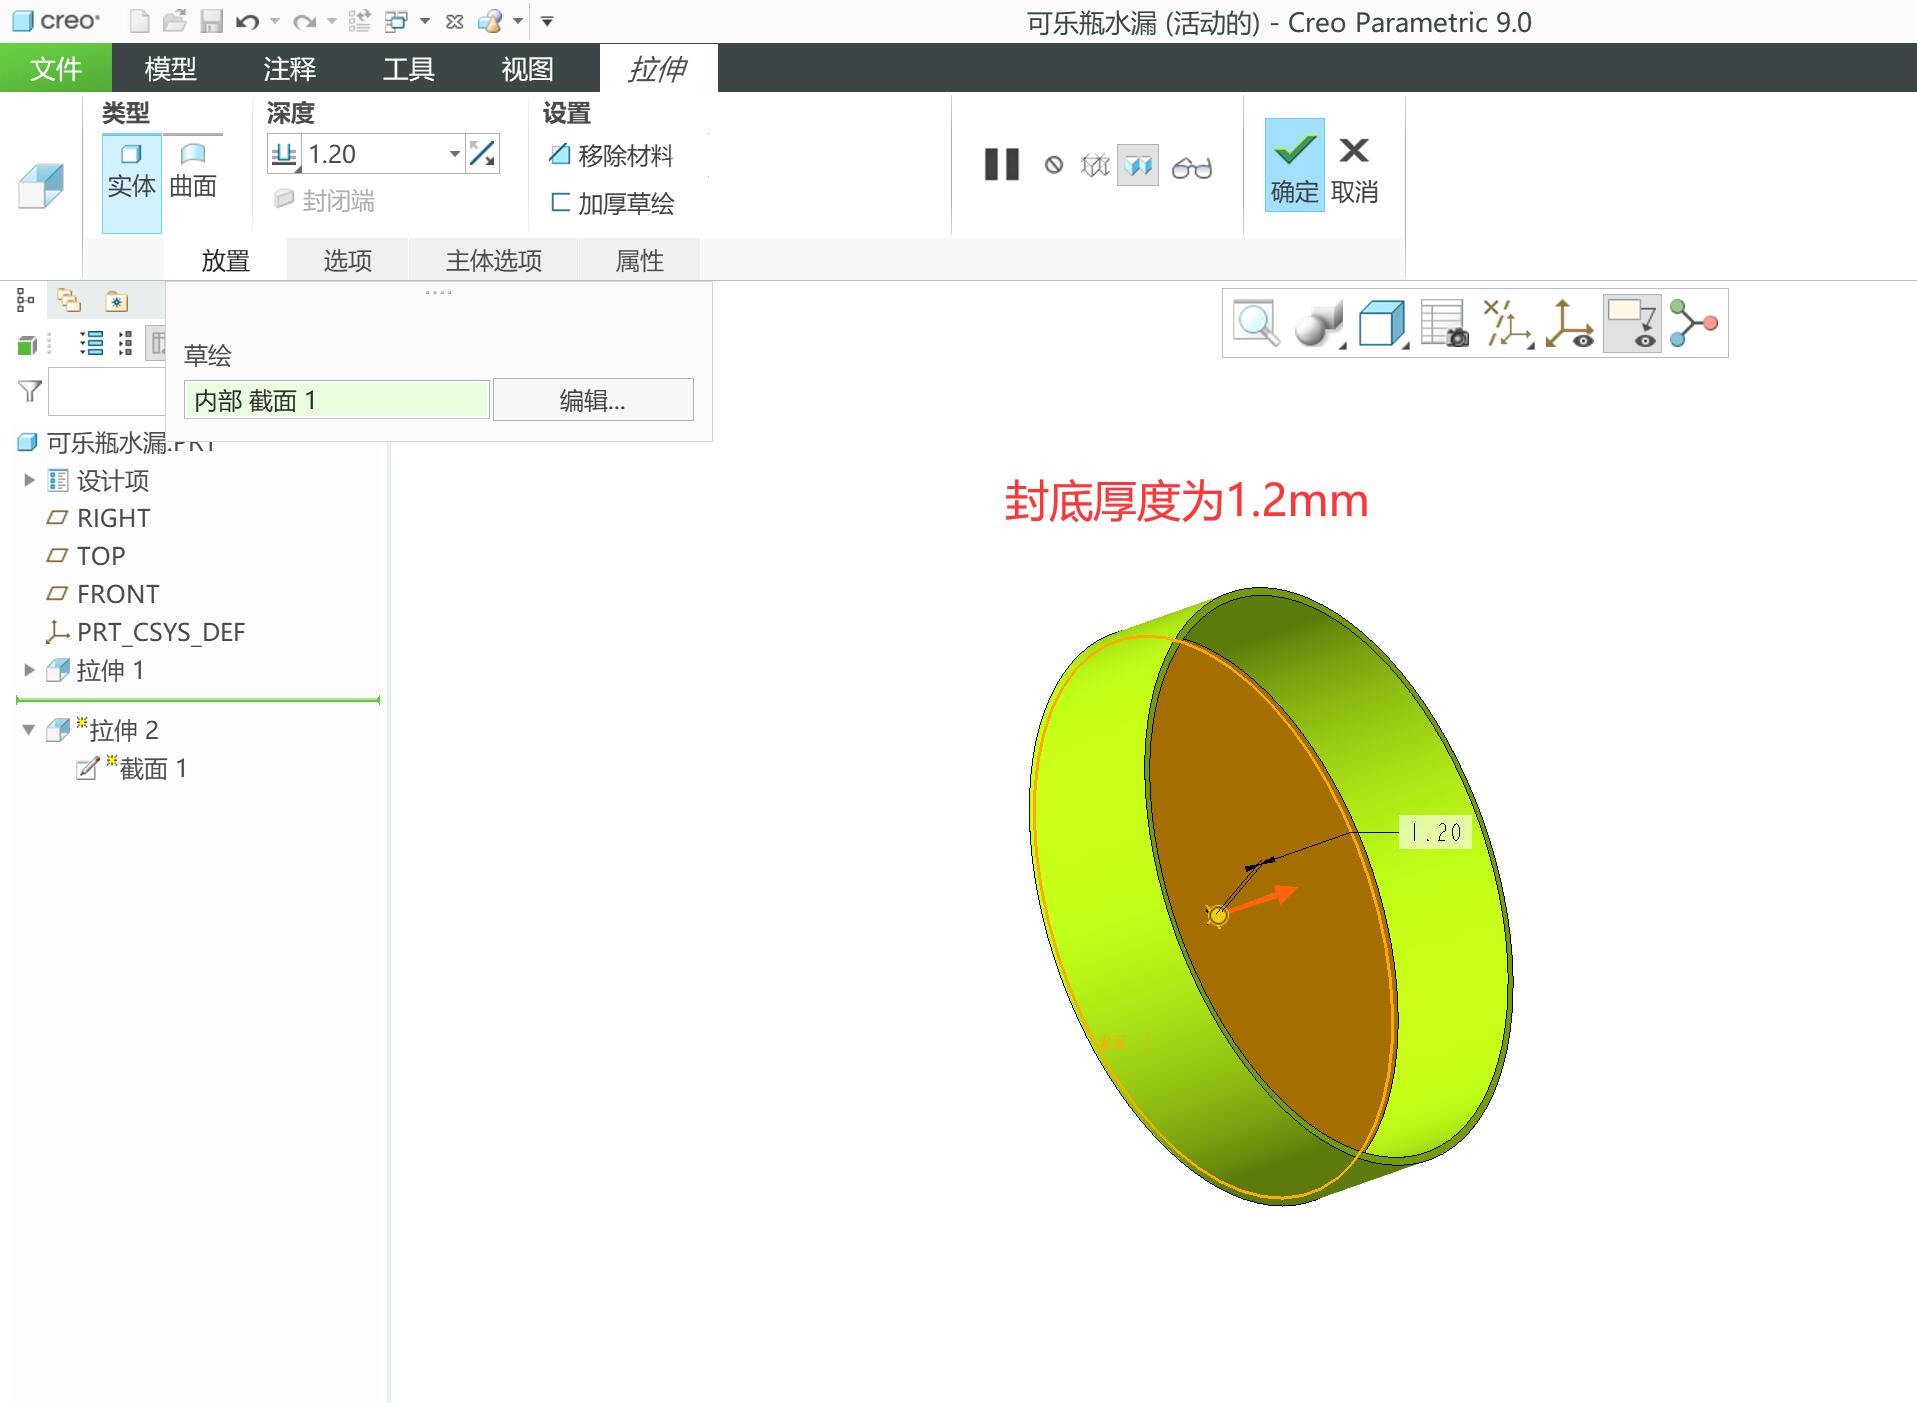1917x1403 pixels.
Task: Confirm the extrude with 确定
Action: coord(1294,165)
